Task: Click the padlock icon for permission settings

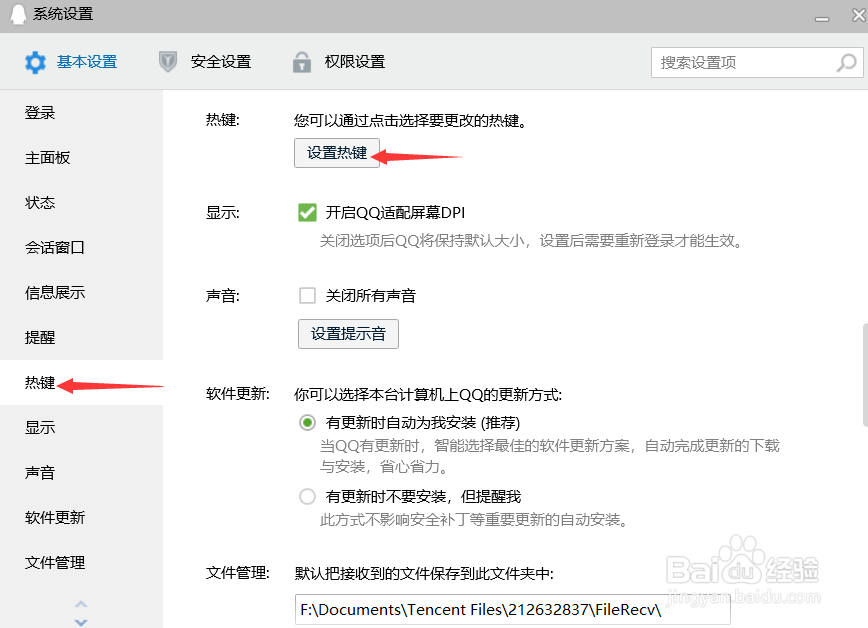Action: point(302,62)
